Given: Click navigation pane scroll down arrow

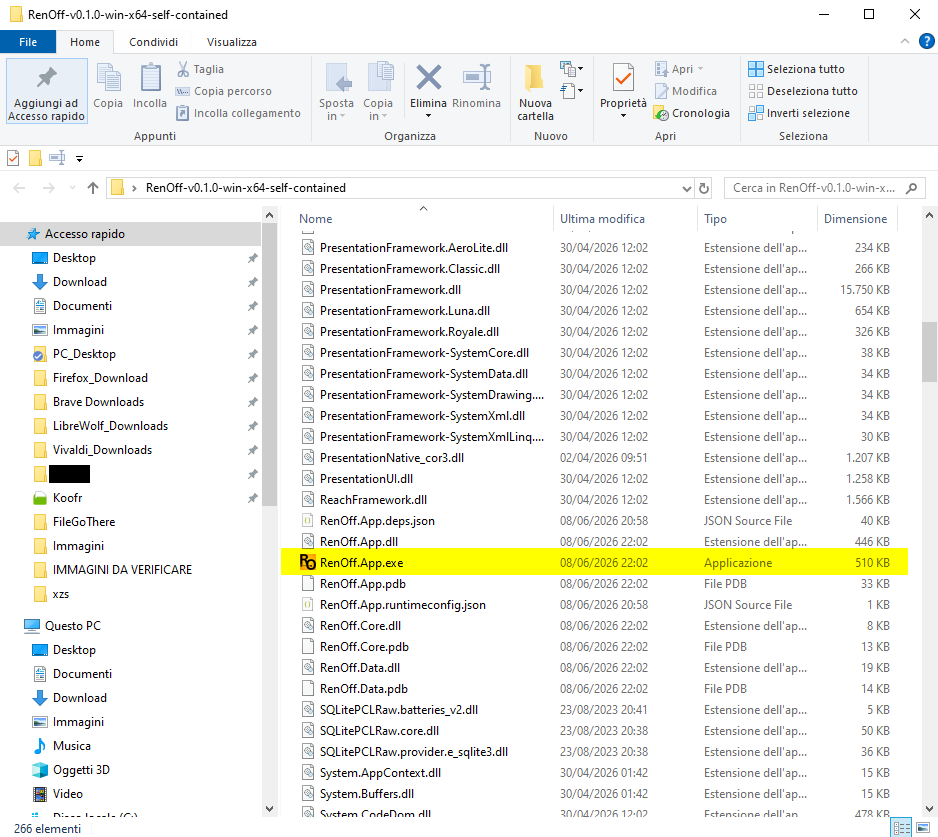Looking at the screenshot, I should pos(269,809).
